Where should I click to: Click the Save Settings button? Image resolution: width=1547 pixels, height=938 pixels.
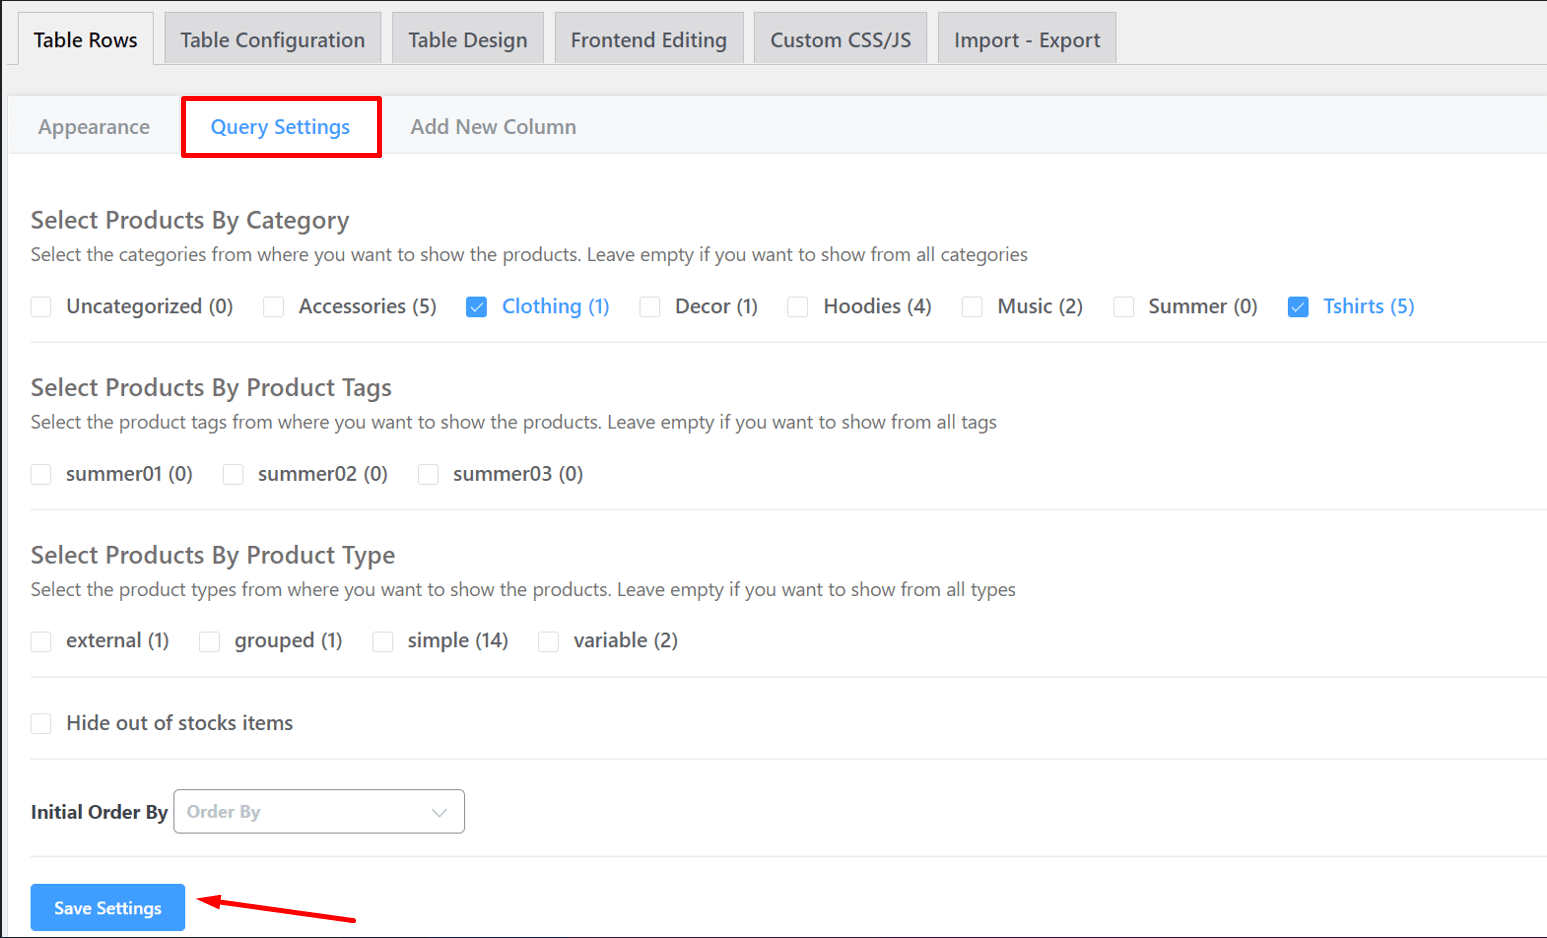pos(106,907)
